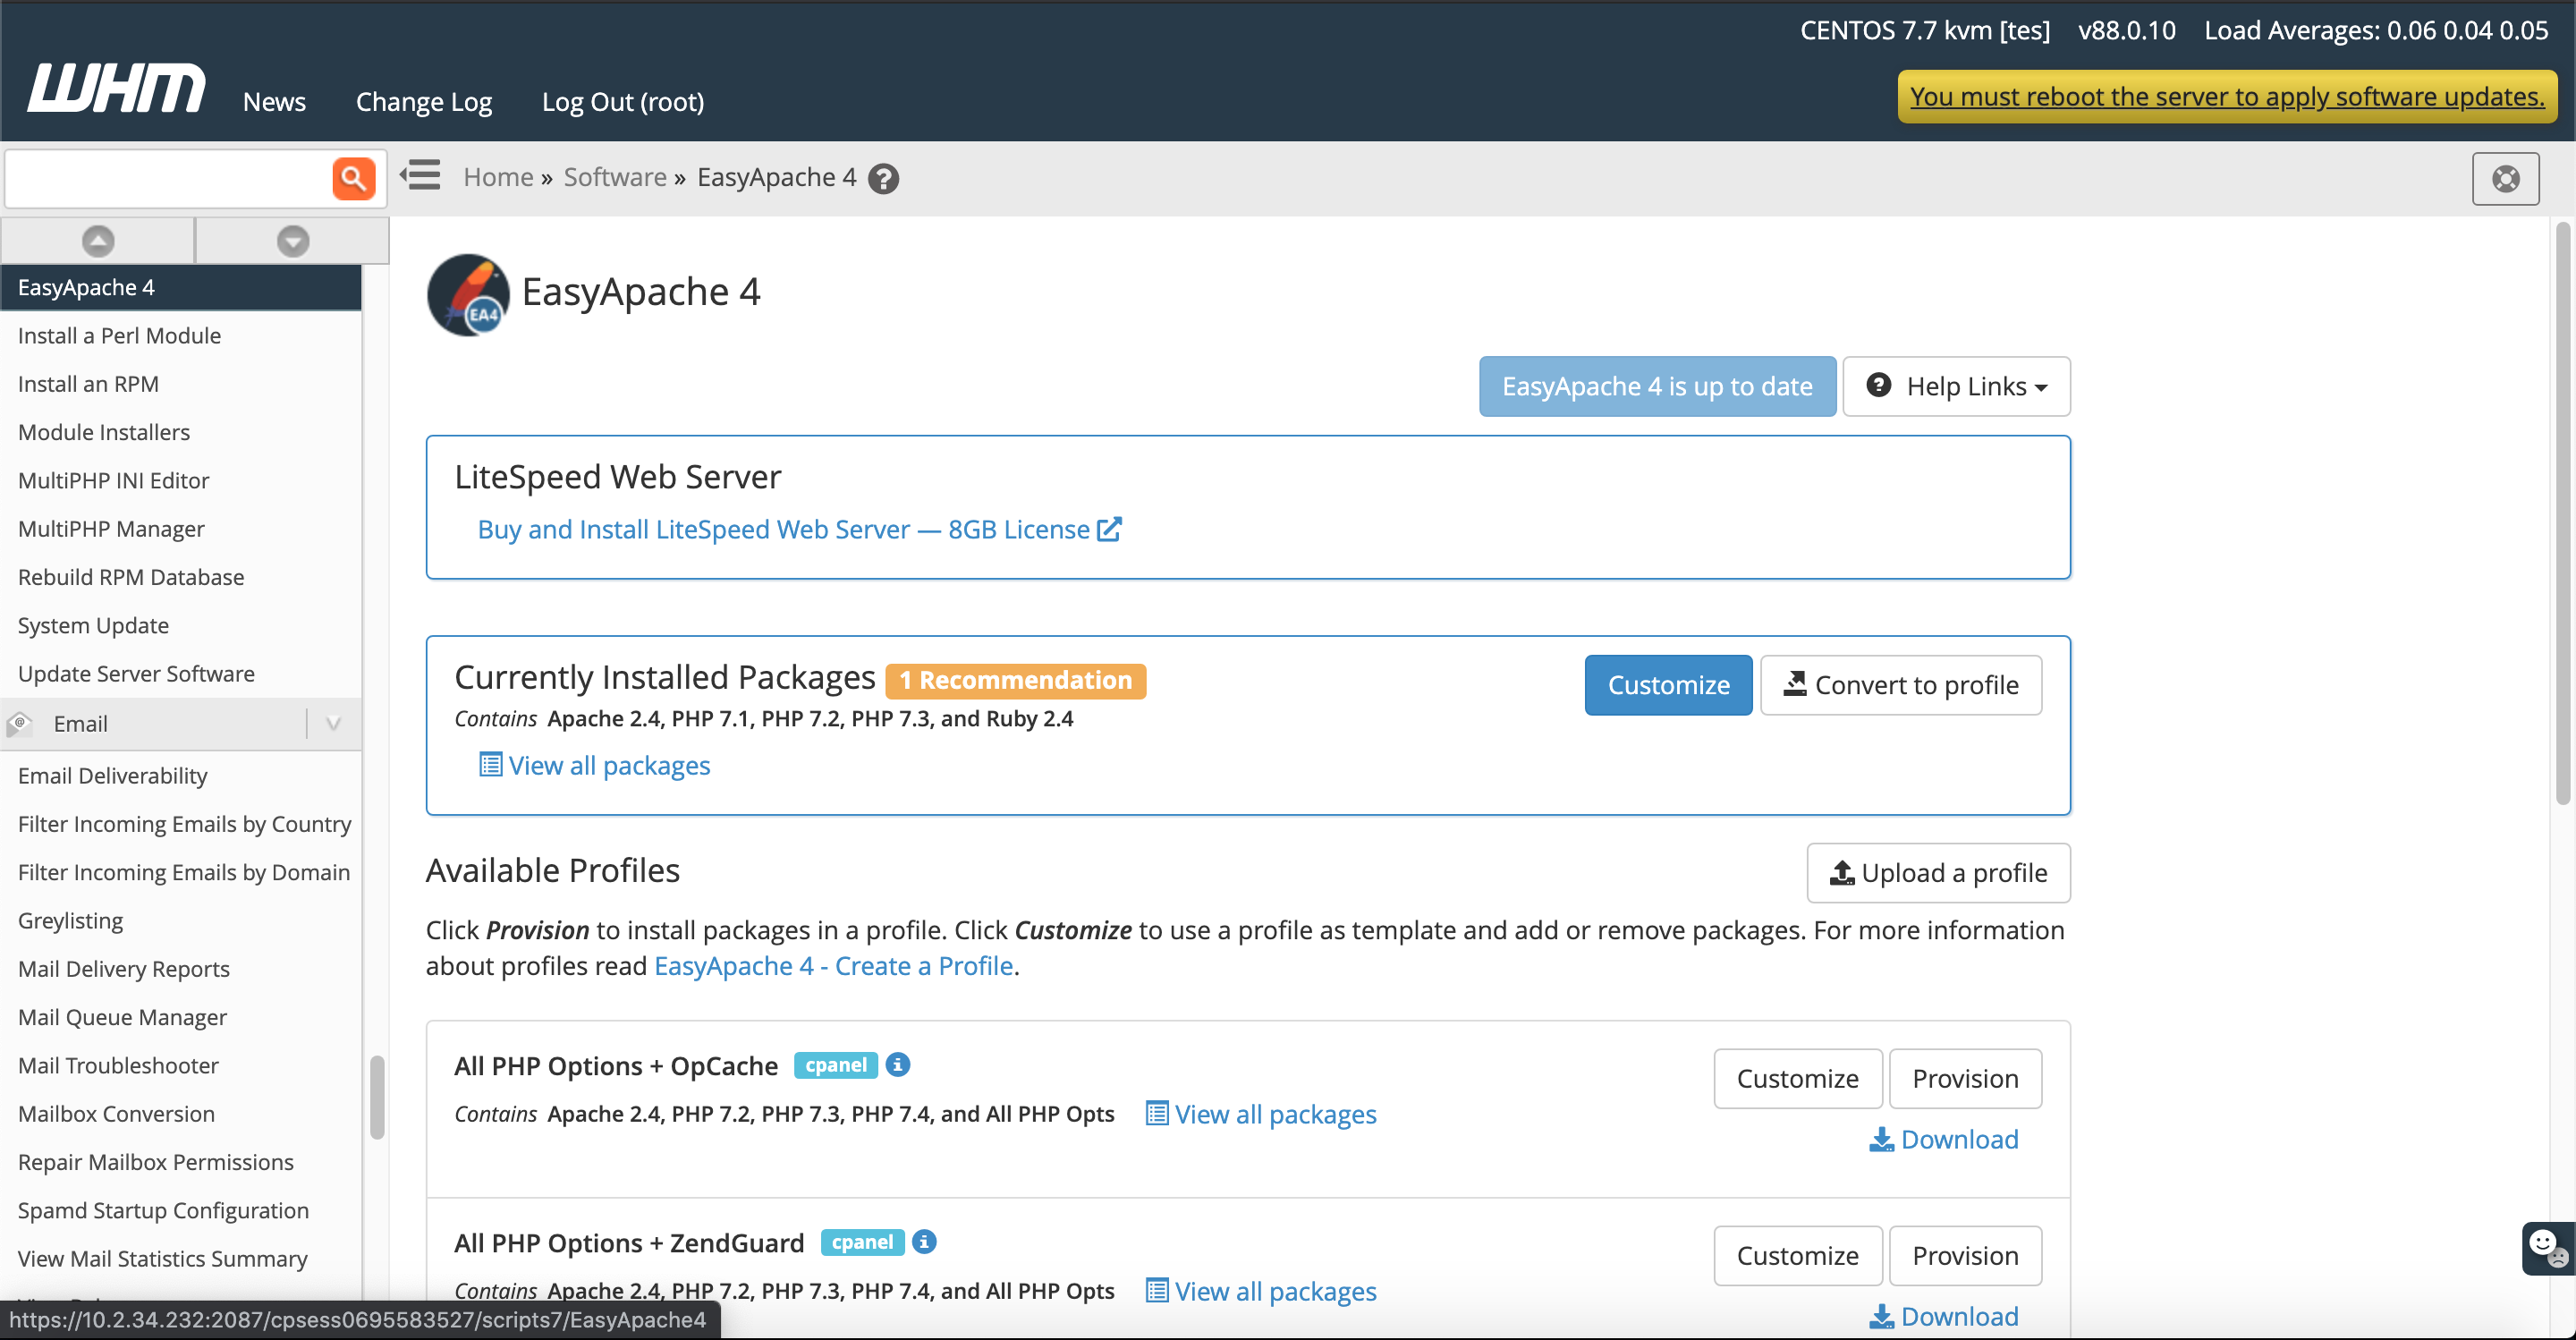Click the reboot server warning link

[x=2227, y=96]
